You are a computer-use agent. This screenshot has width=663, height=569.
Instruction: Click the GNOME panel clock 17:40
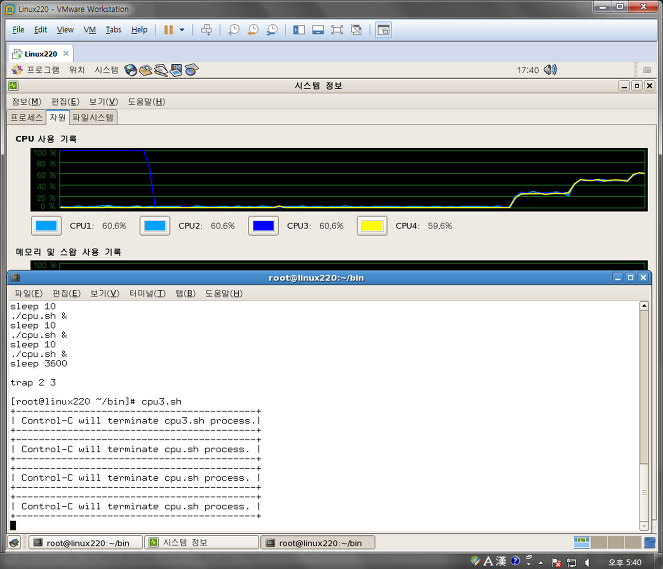click(528, 70)
